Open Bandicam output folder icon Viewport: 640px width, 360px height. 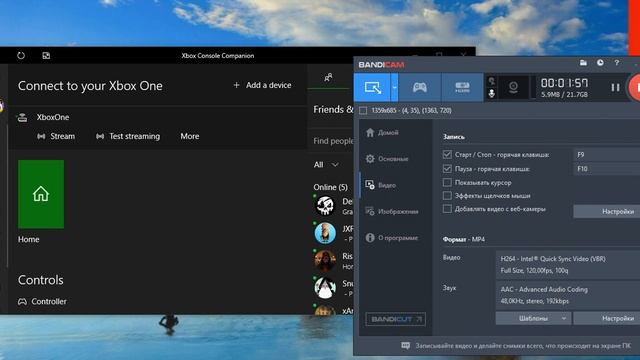[x=583, y=63]
